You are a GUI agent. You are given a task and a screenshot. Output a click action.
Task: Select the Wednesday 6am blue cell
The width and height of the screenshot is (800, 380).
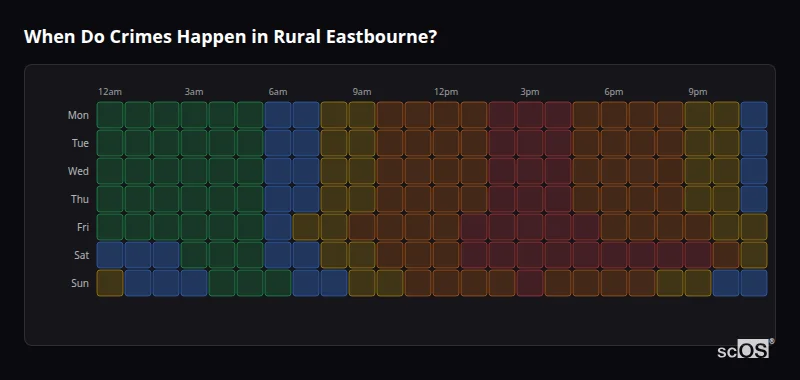[x=278, y=171]
